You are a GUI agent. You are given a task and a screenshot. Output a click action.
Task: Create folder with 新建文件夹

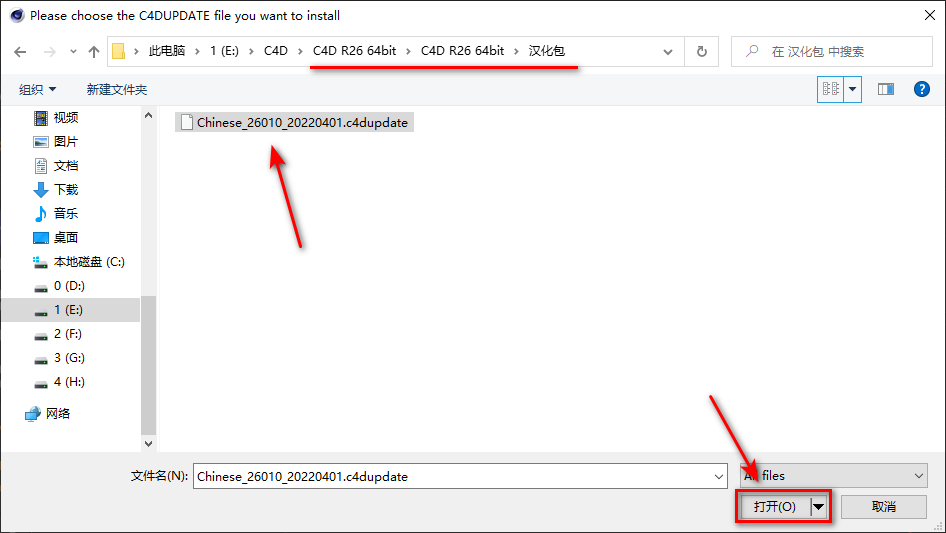(116, 90)
